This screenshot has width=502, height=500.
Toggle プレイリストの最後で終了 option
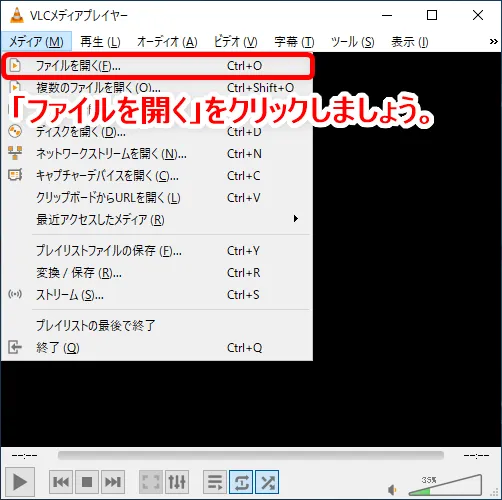click(157, 325)
